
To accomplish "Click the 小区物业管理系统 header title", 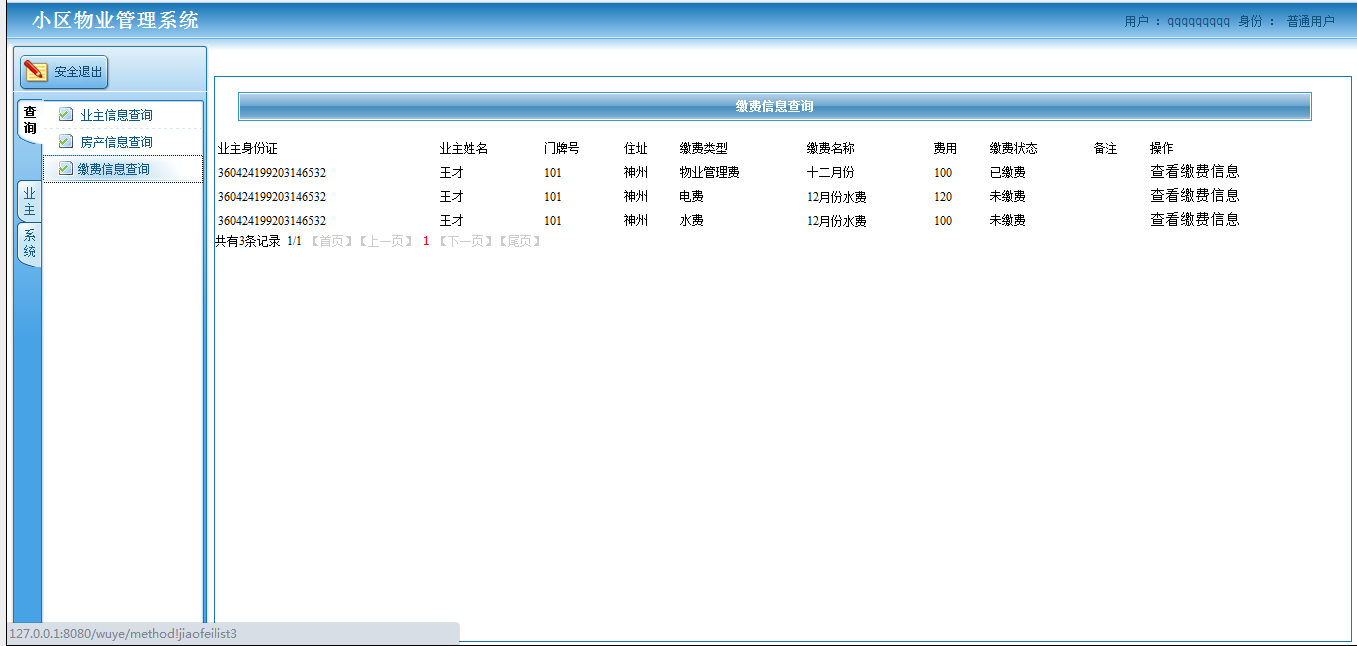I will (x=115, y=20).
